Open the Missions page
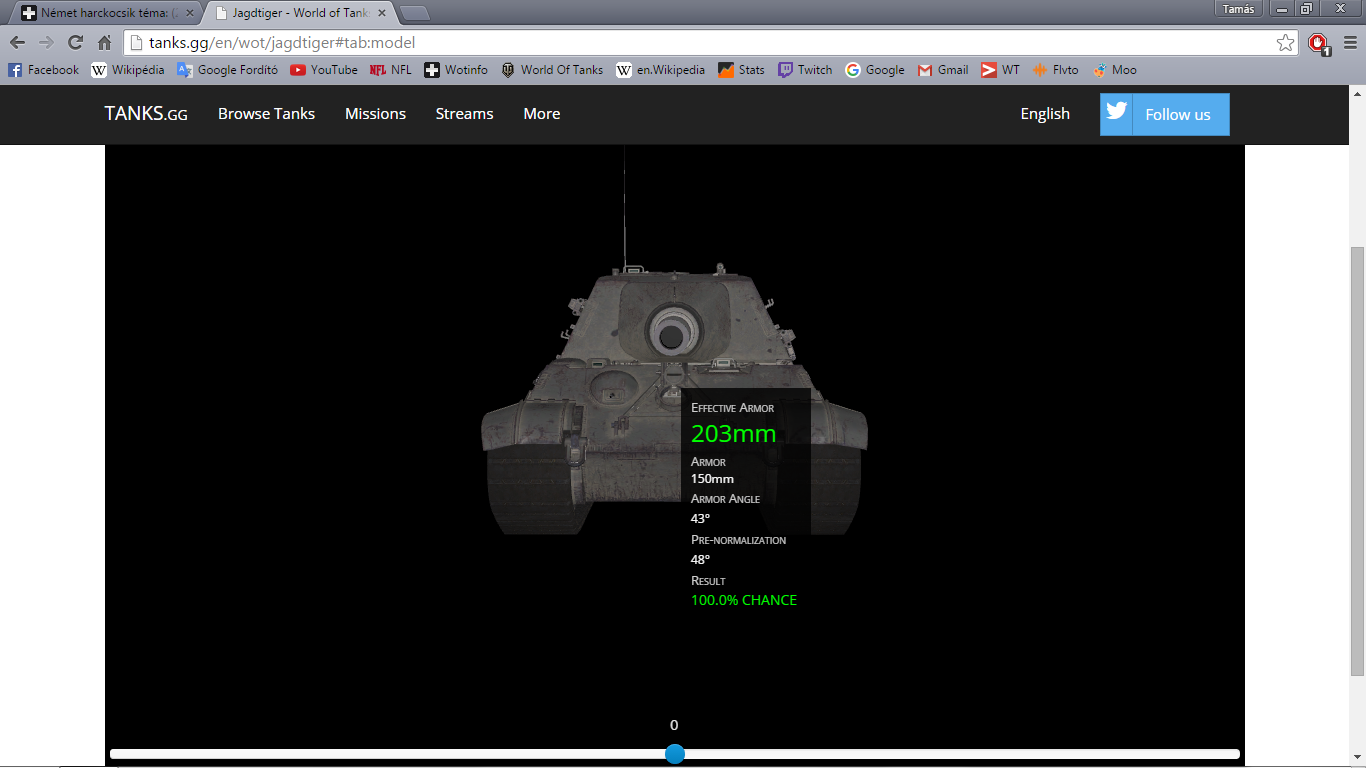The height and width of the screenshot is (768, 1366). coord(375,114)
